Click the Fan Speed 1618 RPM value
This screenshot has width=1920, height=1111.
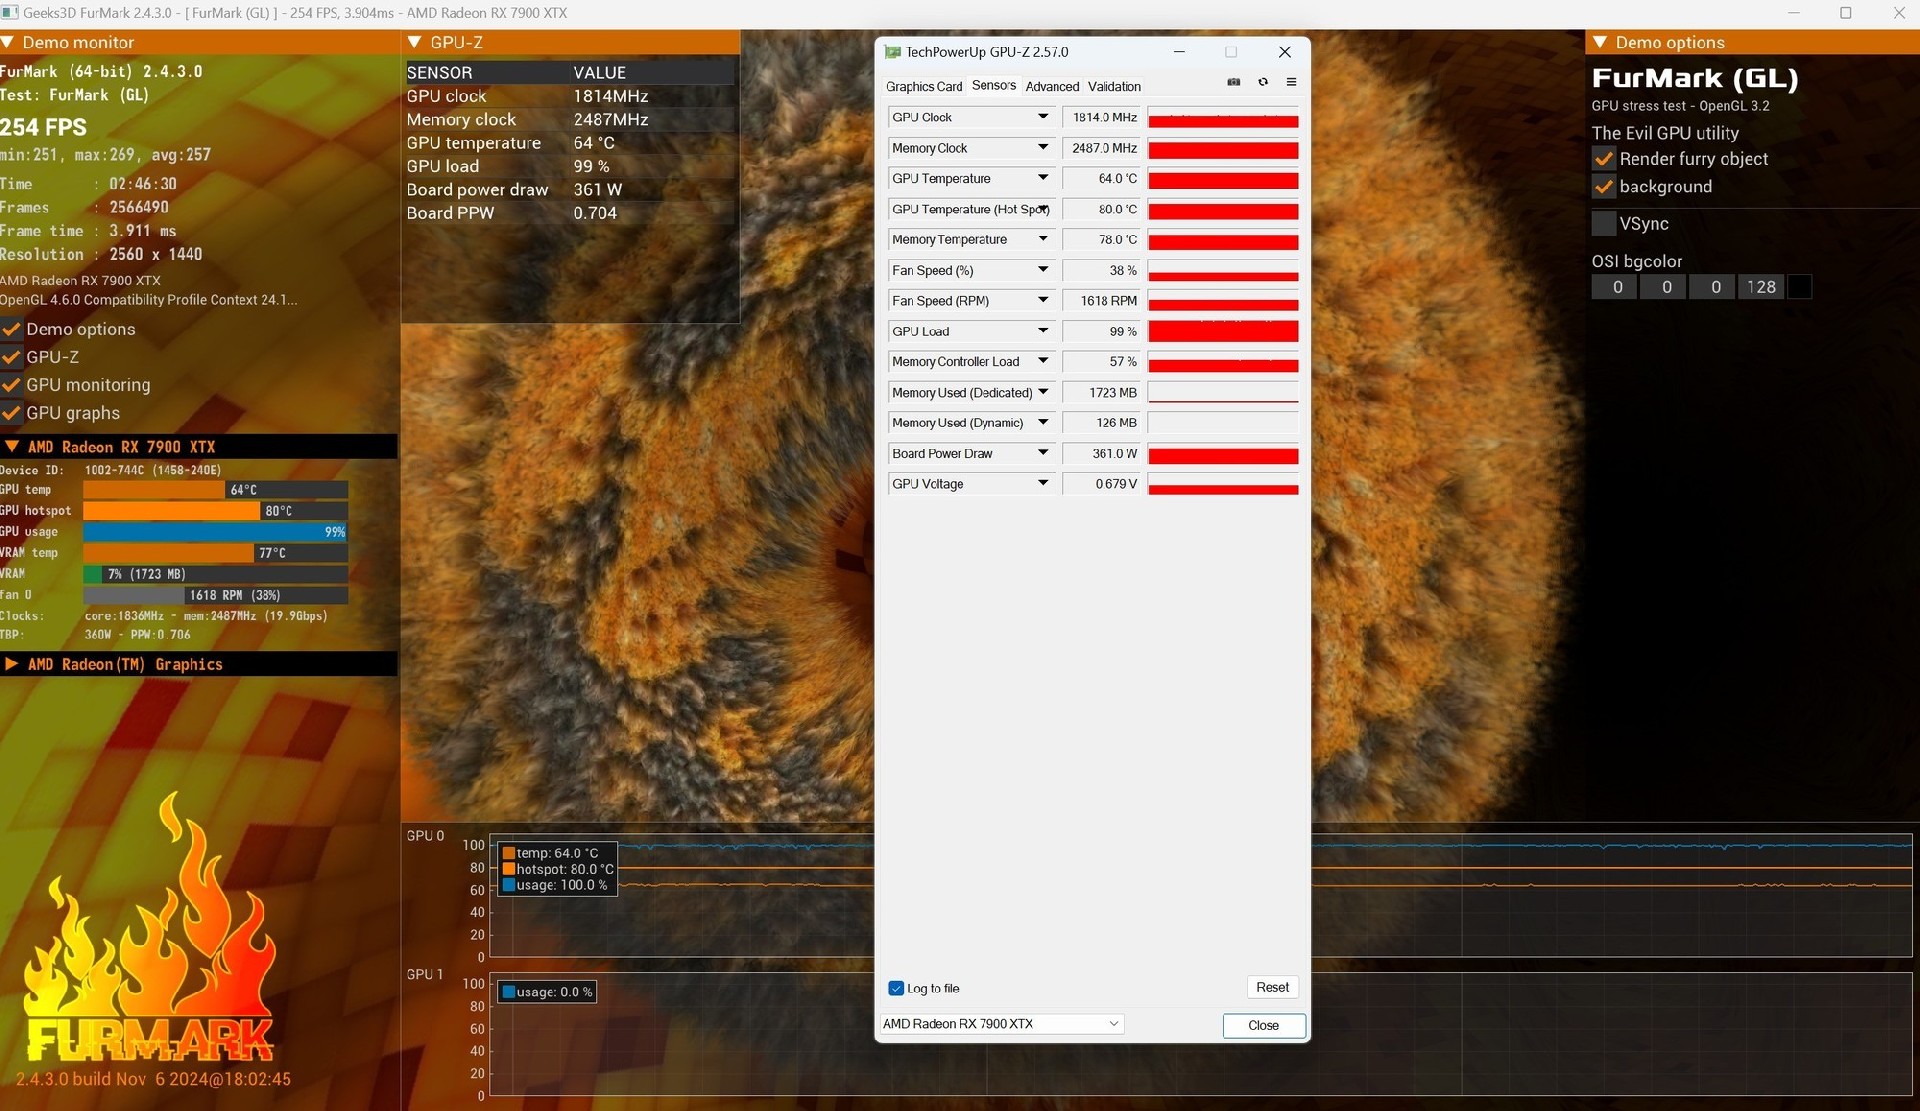(x=1102, y=301)
